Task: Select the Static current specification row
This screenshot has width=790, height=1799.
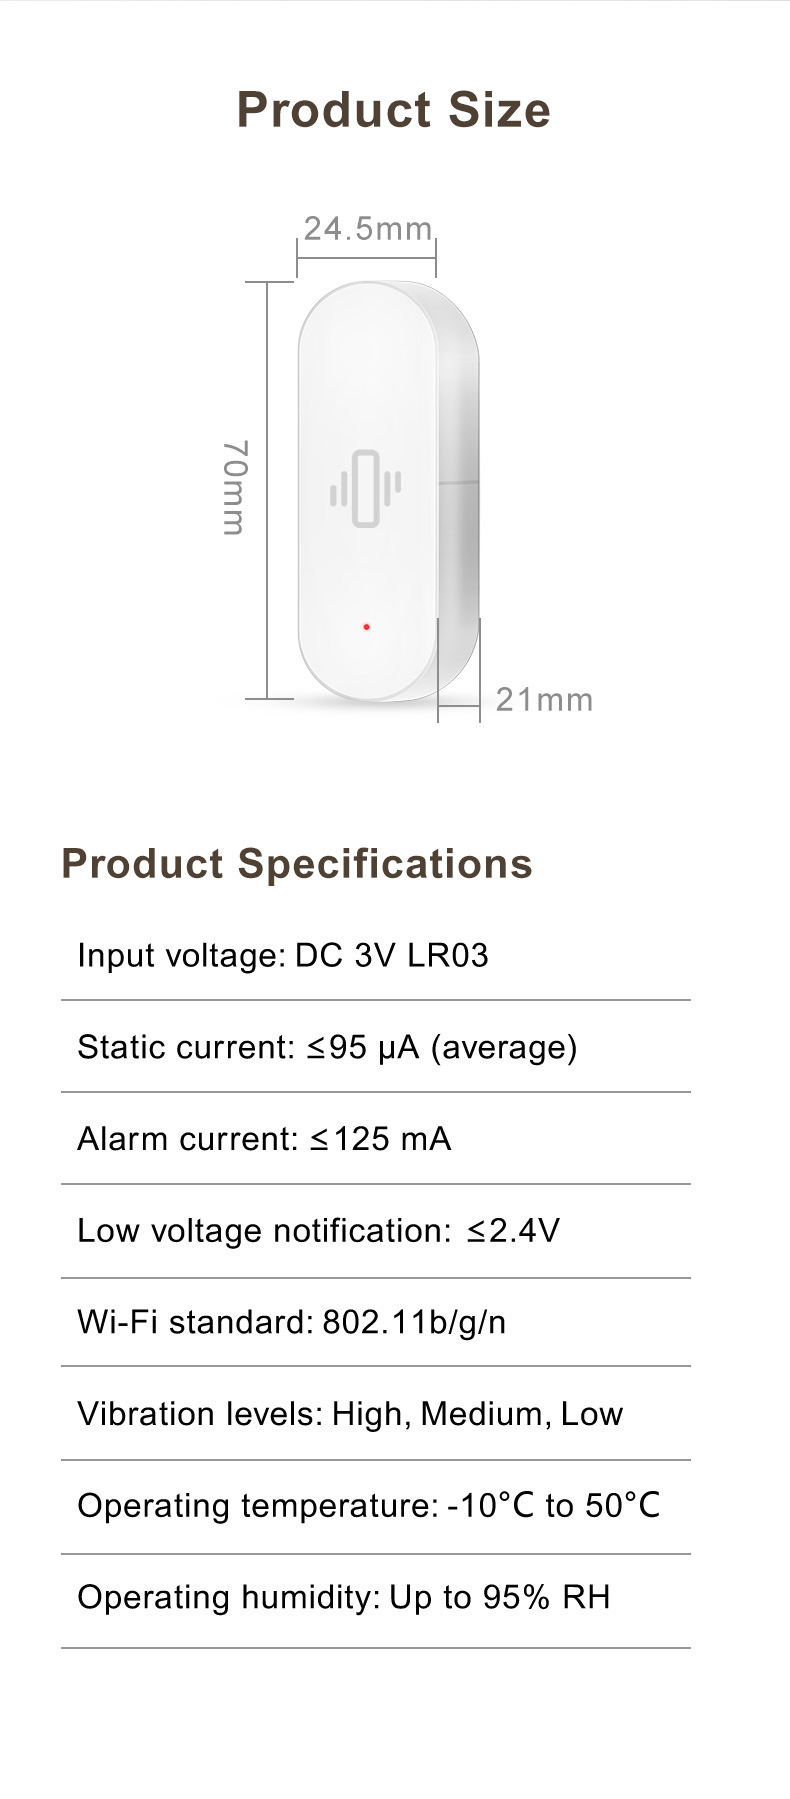Action: [x=328, y=1047]
